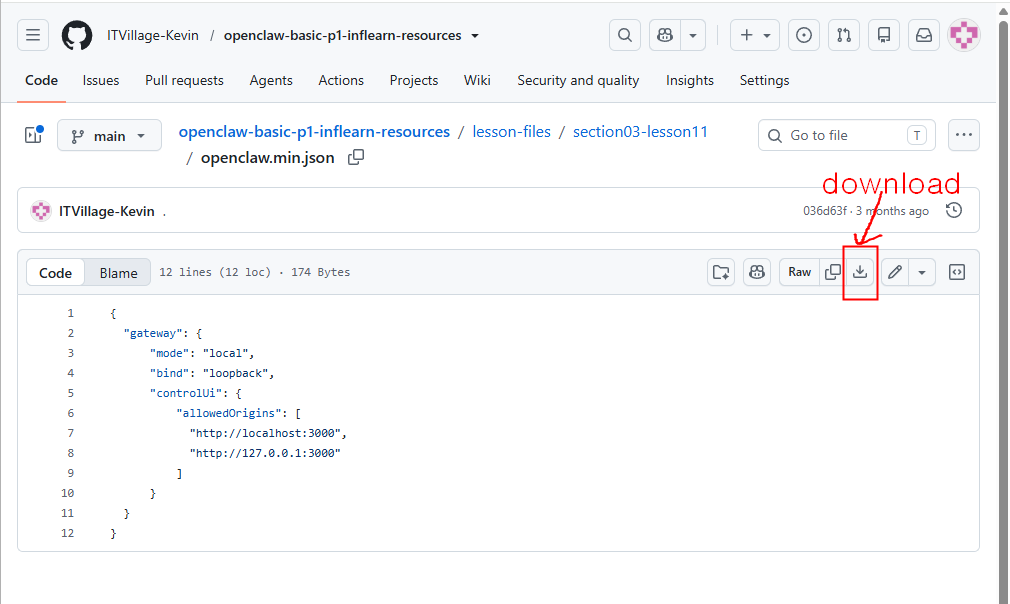
Task: Click the ITVillage-Kevin owner link in header
Action: coord(153,35)
